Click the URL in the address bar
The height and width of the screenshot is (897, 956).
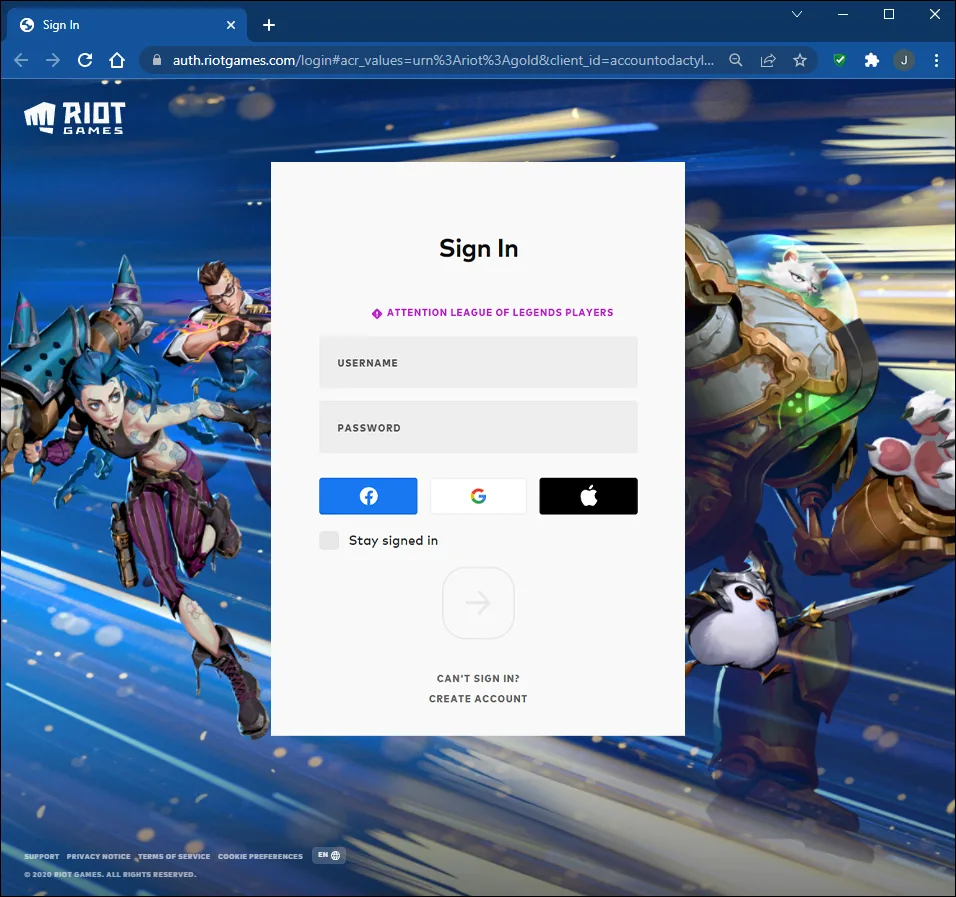[443, 60]
